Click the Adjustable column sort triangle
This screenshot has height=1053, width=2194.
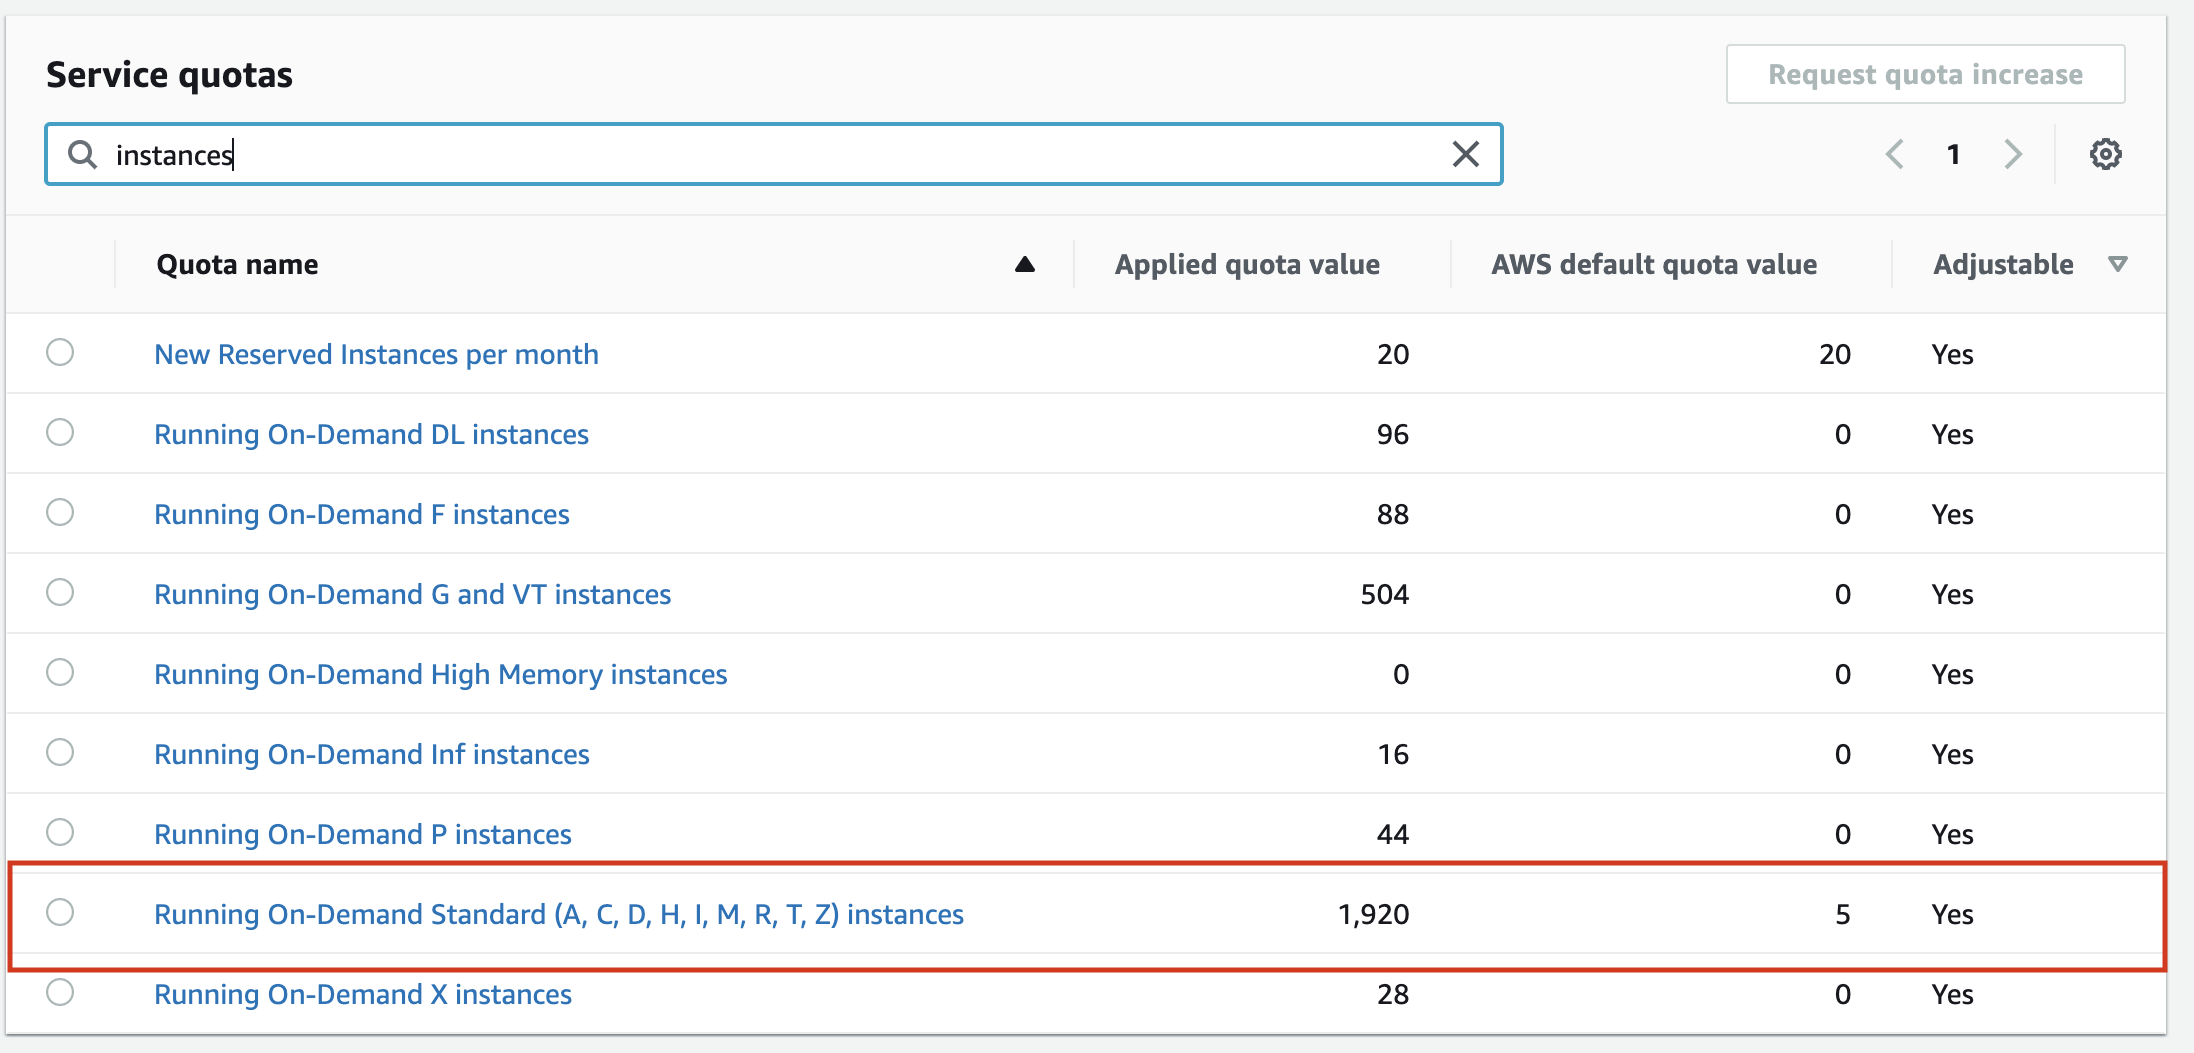2117,265
